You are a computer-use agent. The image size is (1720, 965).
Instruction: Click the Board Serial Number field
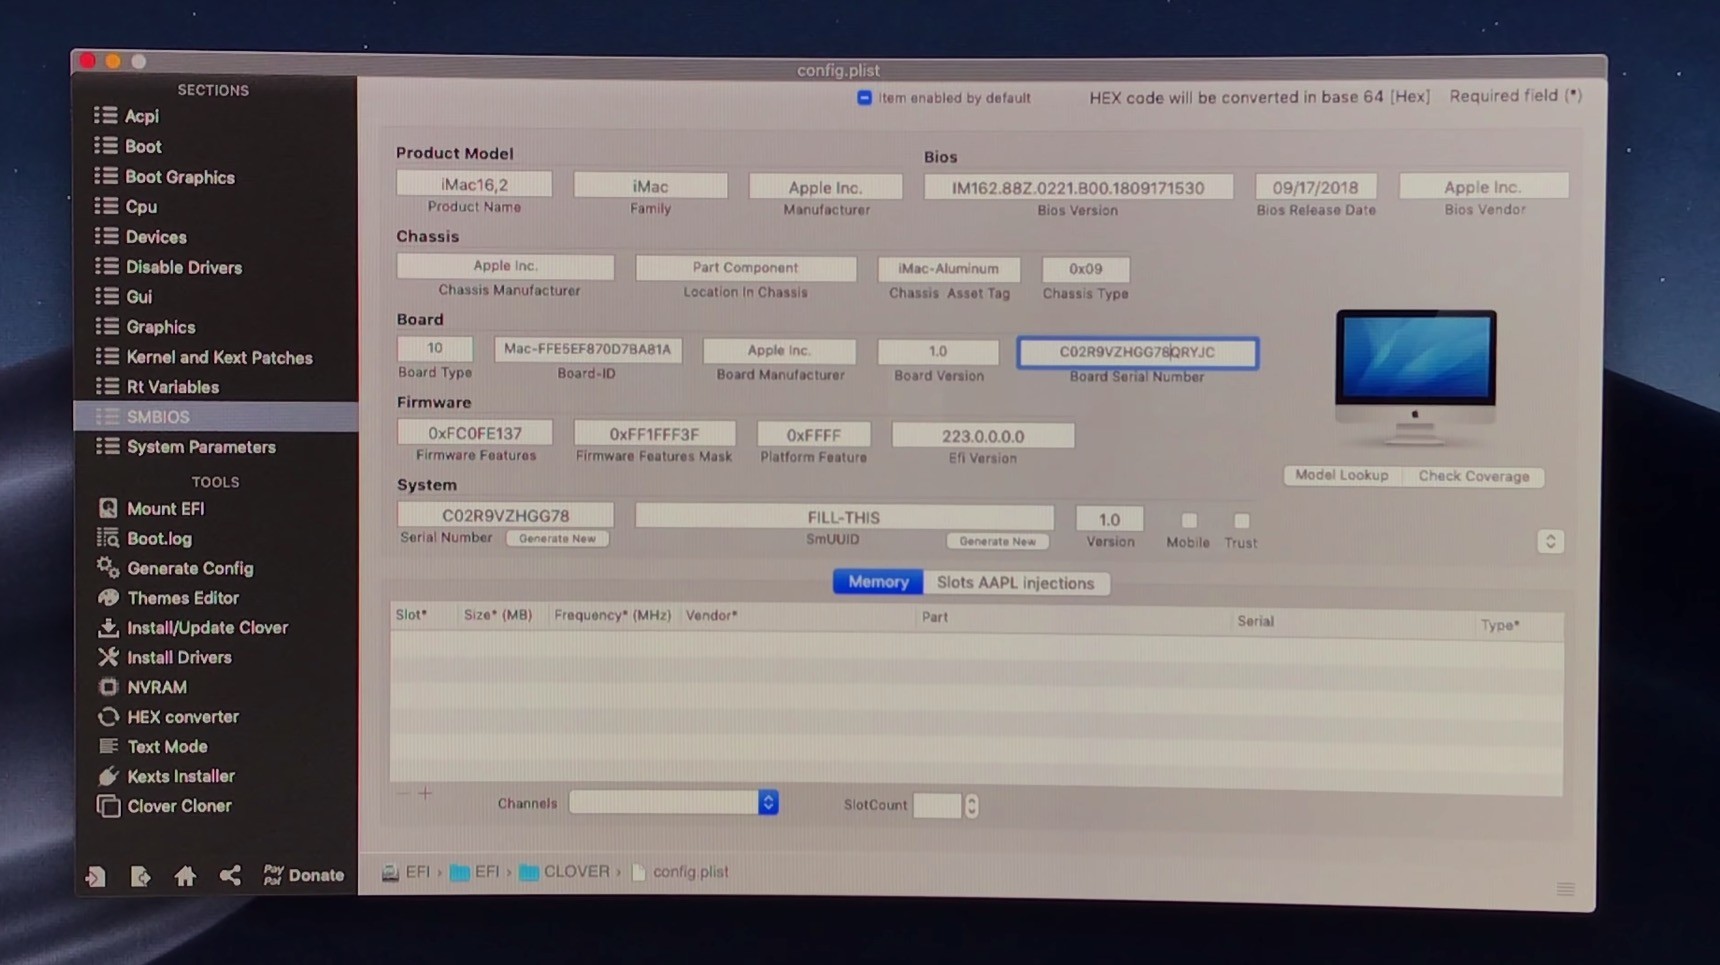[x=1137, y=352]
